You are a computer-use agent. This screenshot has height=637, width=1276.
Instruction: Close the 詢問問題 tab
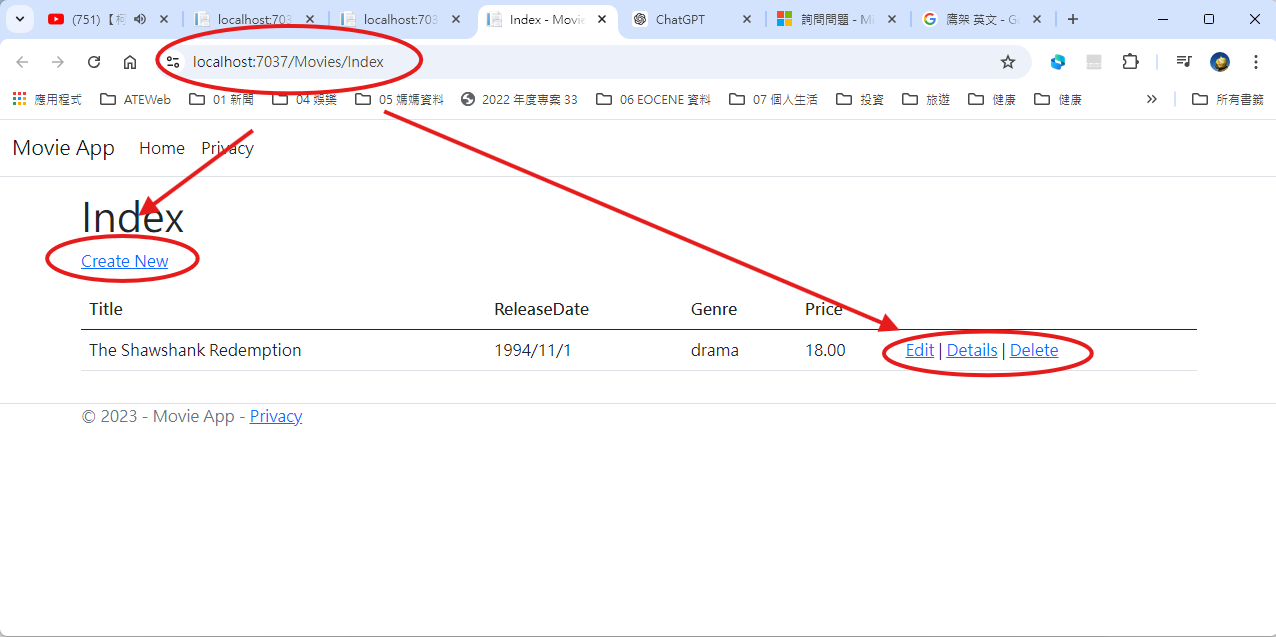pos(892,19)
